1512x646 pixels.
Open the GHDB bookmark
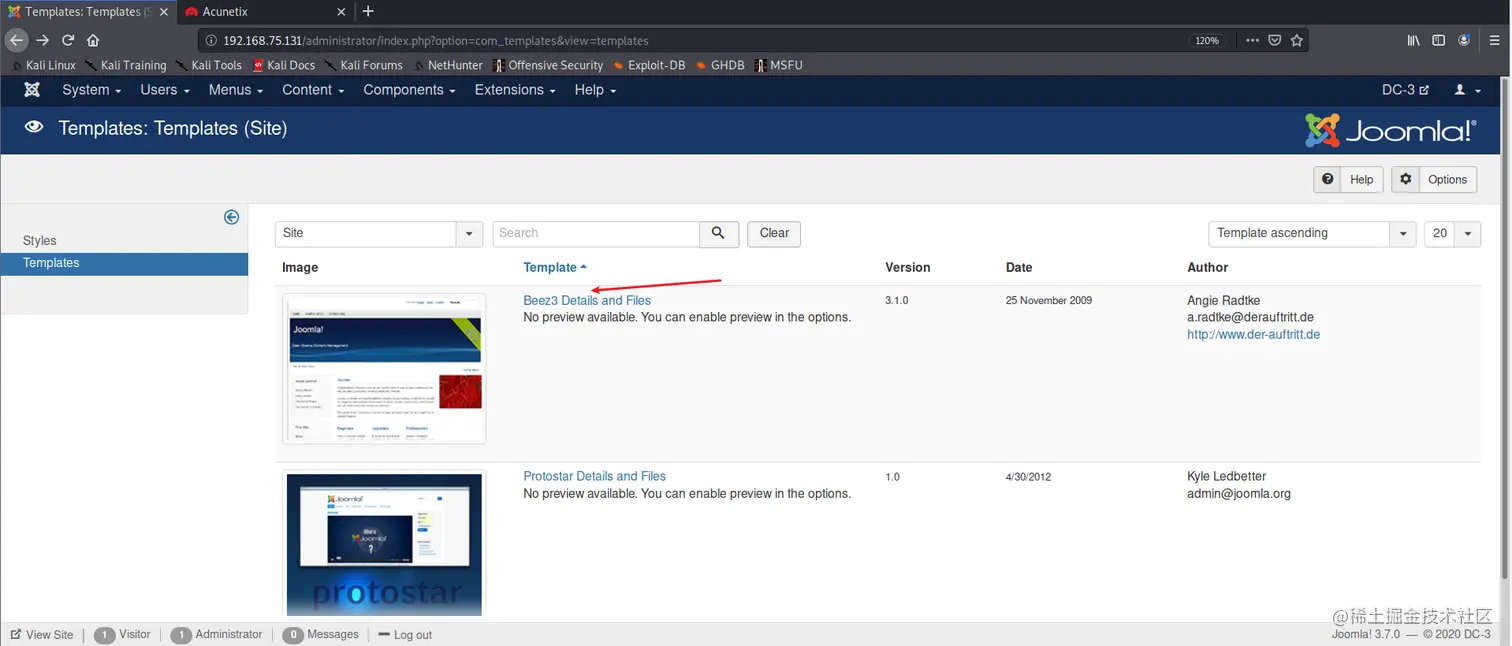pyautogui.click(x=720, y=65)
